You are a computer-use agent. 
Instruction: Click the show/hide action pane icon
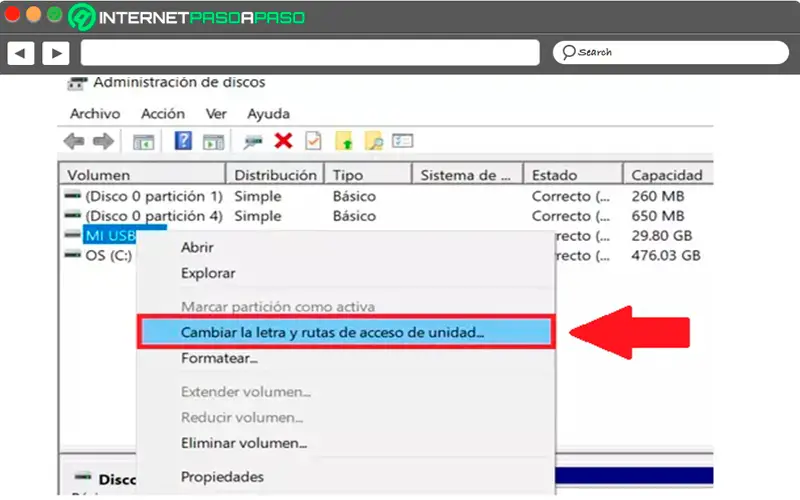tap(213, 142)
